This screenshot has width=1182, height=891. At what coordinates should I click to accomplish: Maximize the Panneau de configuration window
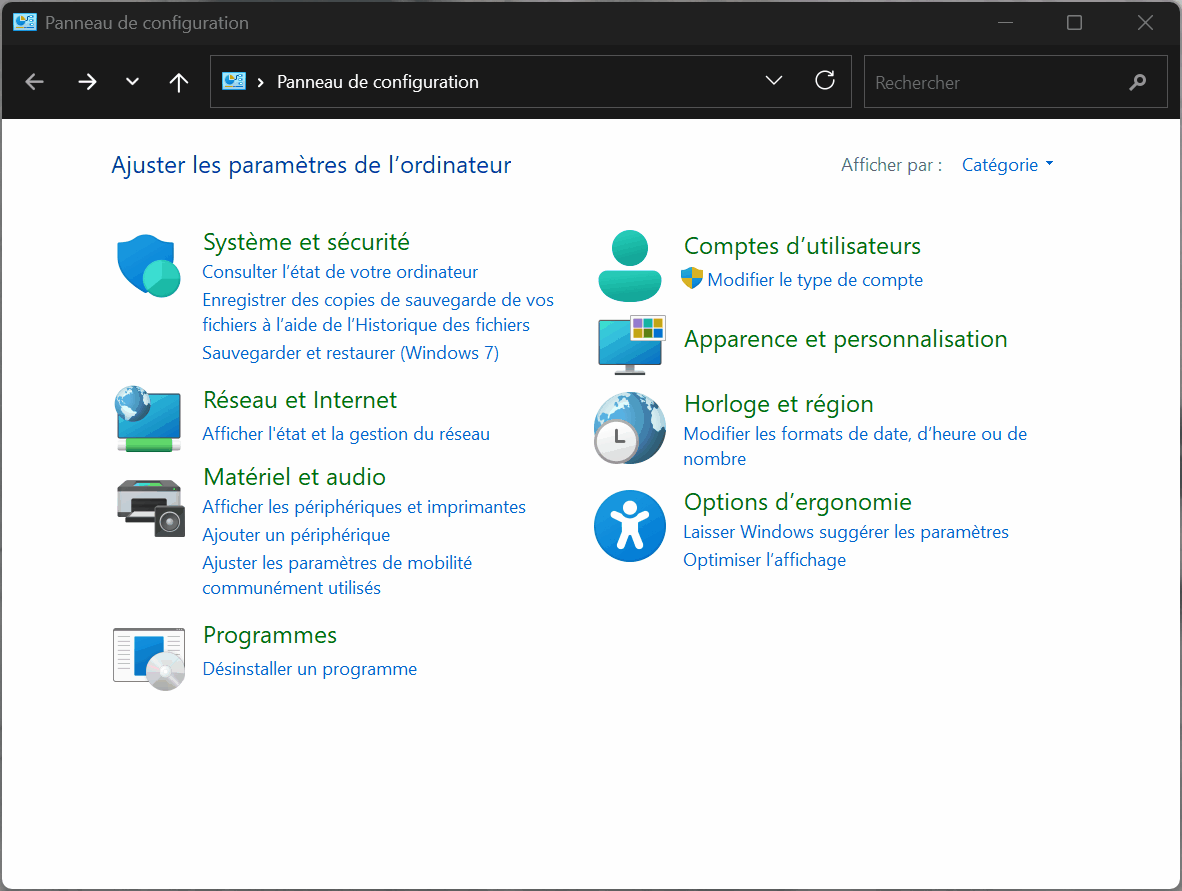click(x=1074, y=23)
